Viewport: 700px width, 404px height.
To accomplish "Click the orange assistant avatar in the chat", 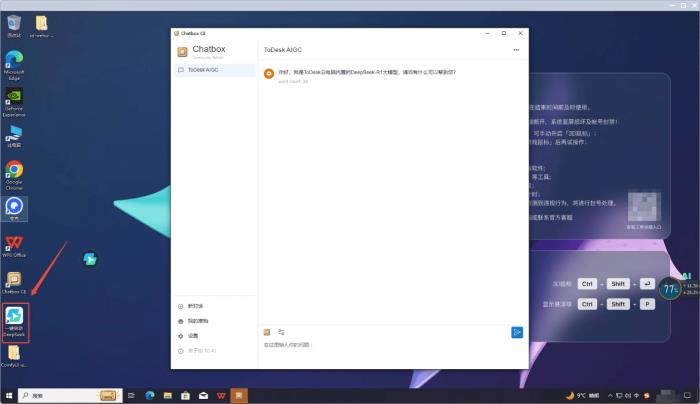I will tap(269, 74).
